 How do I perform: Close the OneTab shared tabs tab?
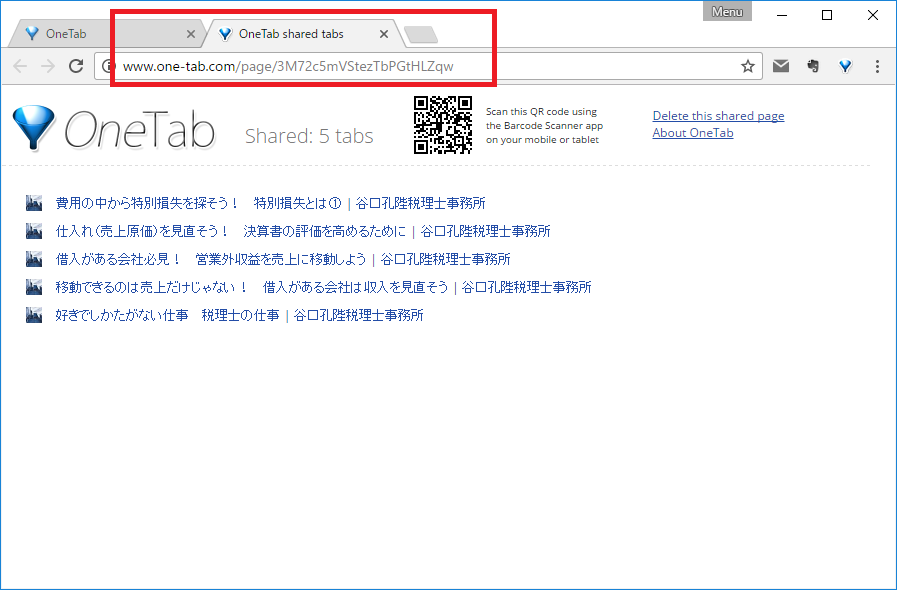pyautogui.click(x=384, y=34)
